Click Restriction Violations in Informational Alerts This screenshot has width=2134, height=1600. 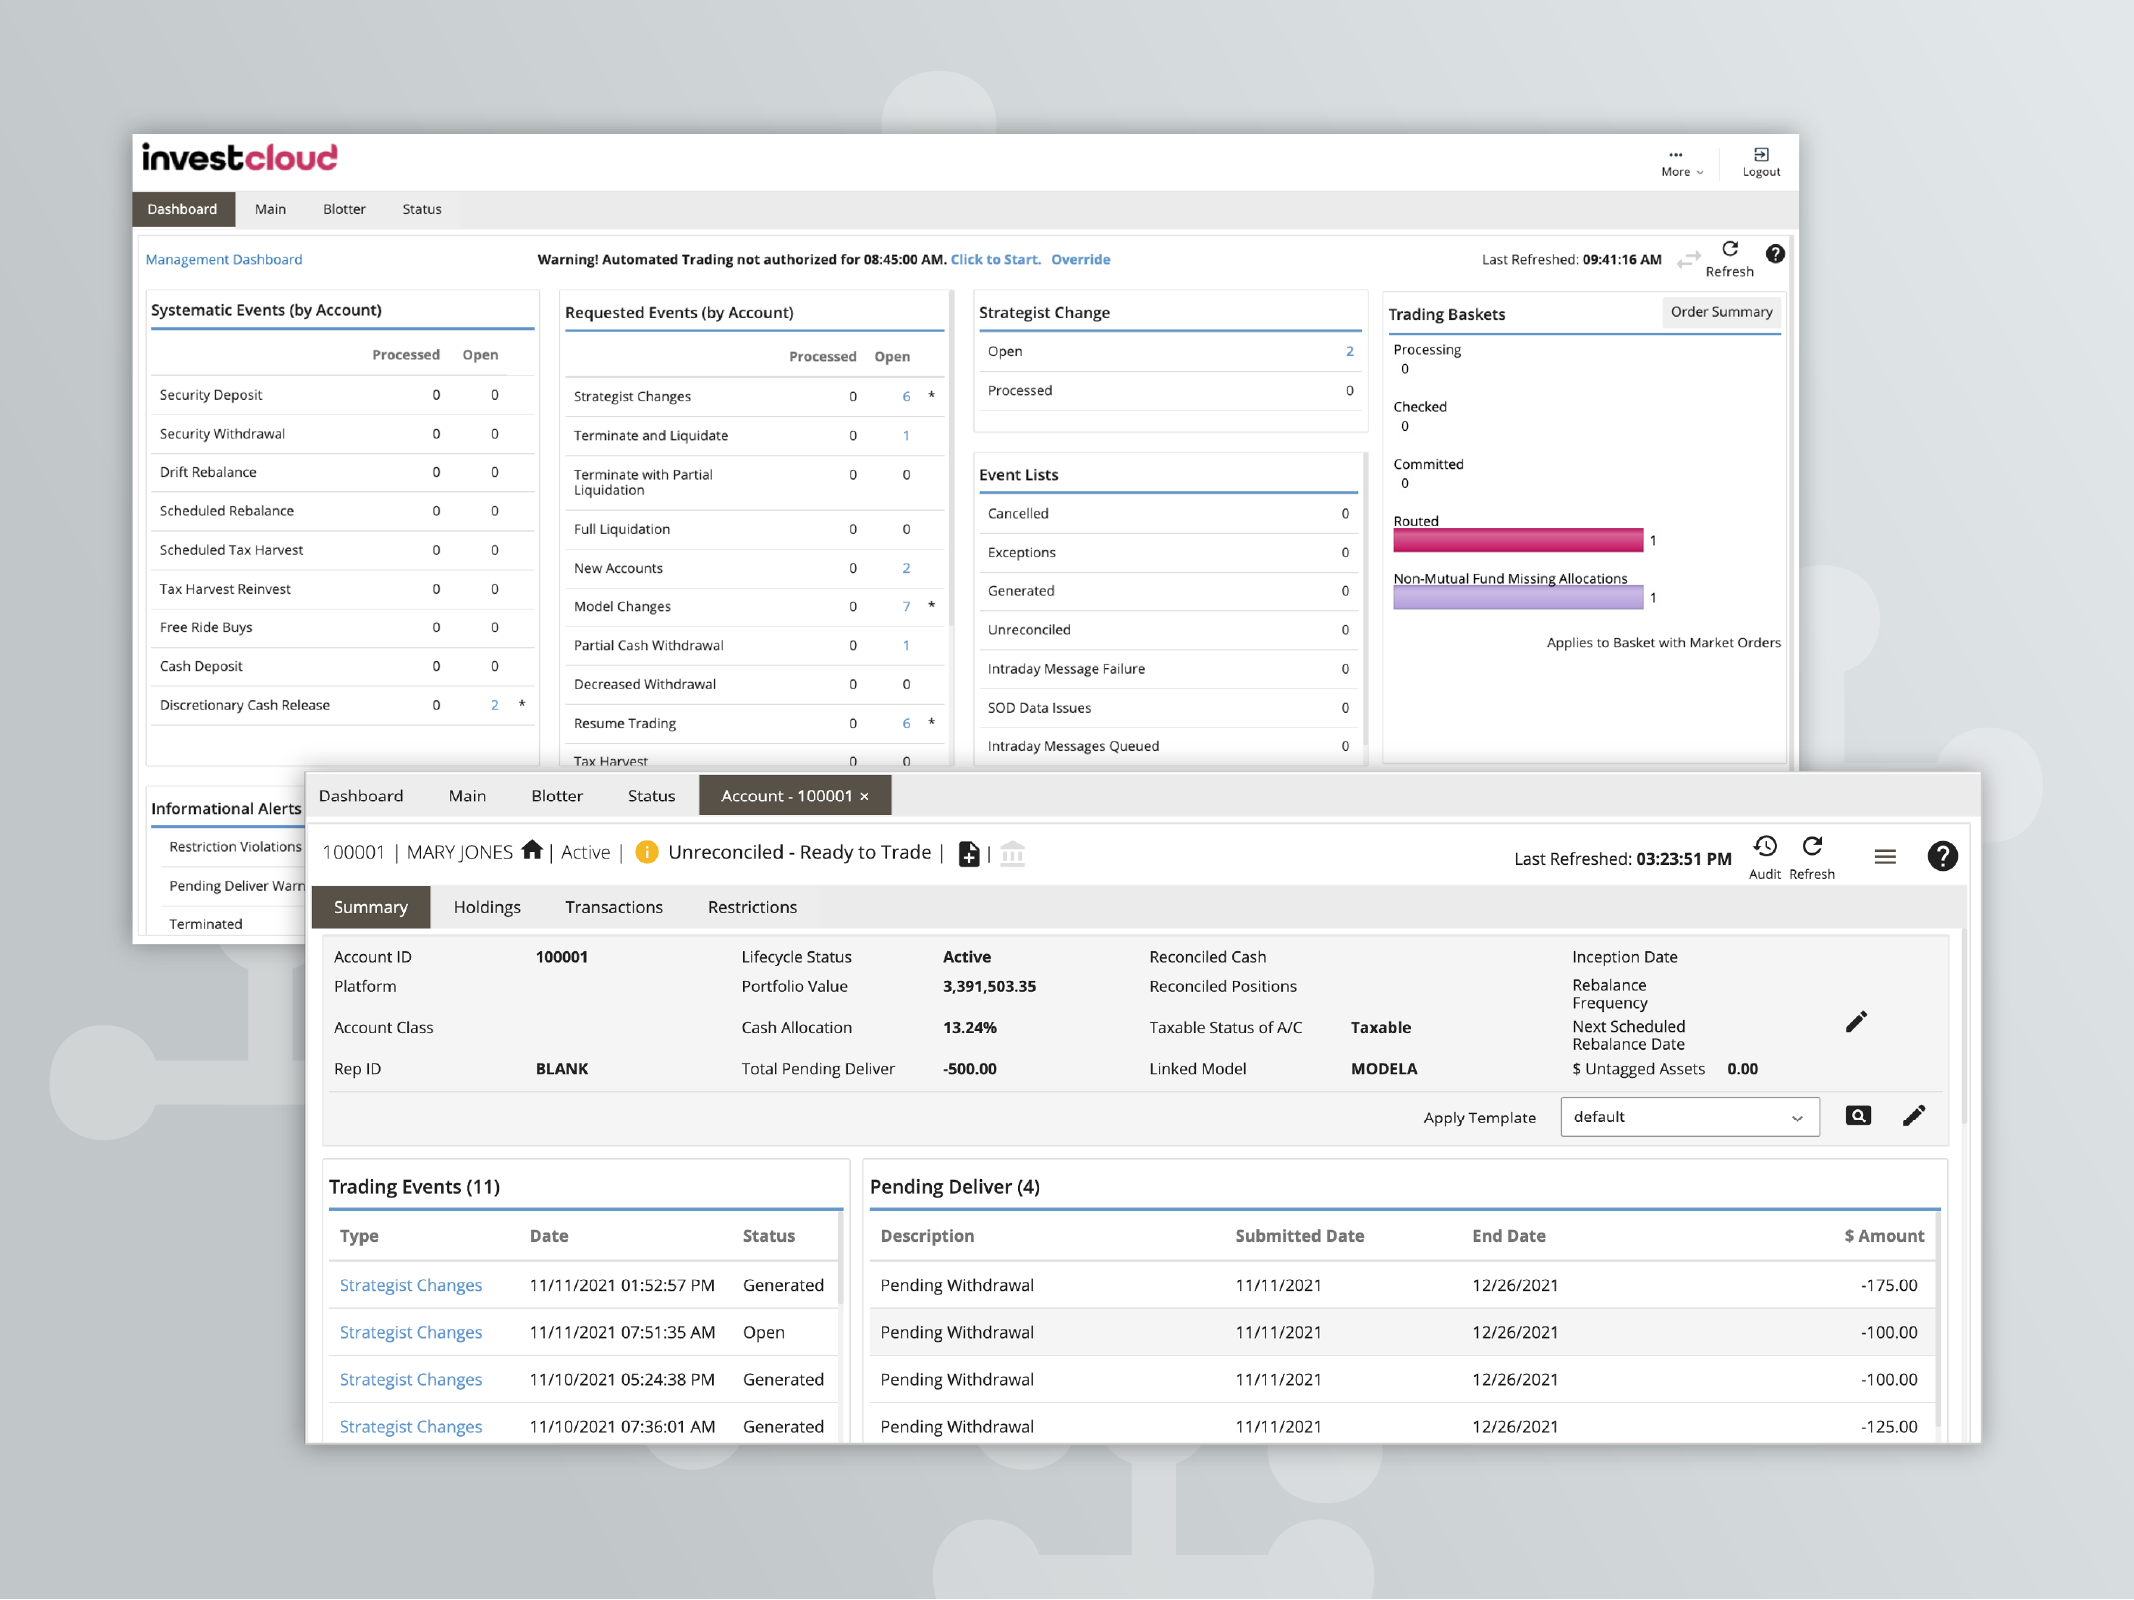235,848
